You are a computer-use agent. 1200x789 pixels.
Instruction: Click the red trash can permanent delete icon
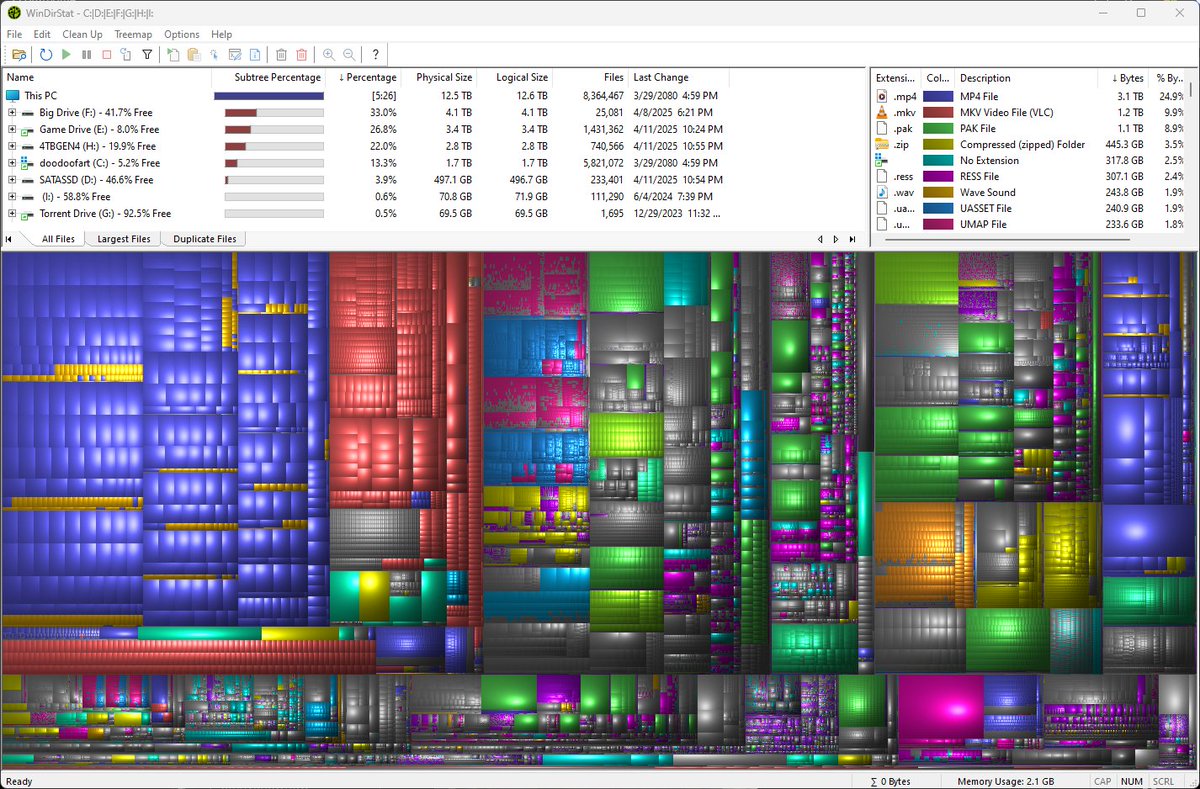coord(302,55)
